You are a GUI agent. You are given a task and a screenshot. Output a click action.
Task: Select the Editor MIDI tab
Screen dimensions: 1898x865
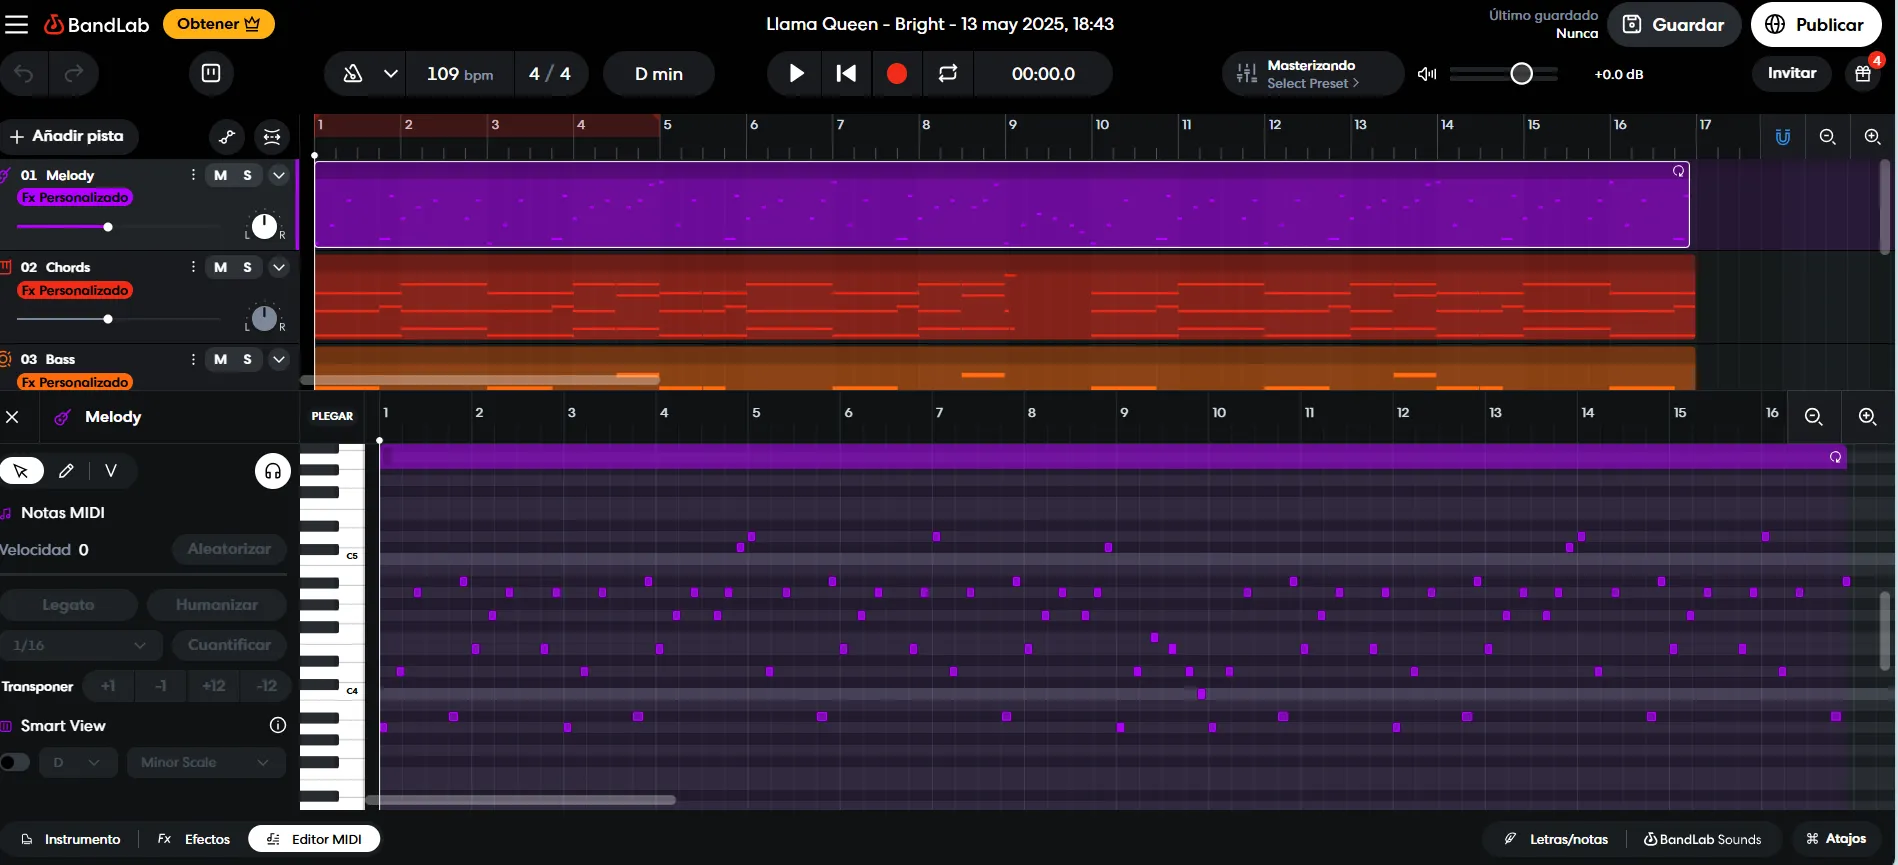click(x=314, y=839)
